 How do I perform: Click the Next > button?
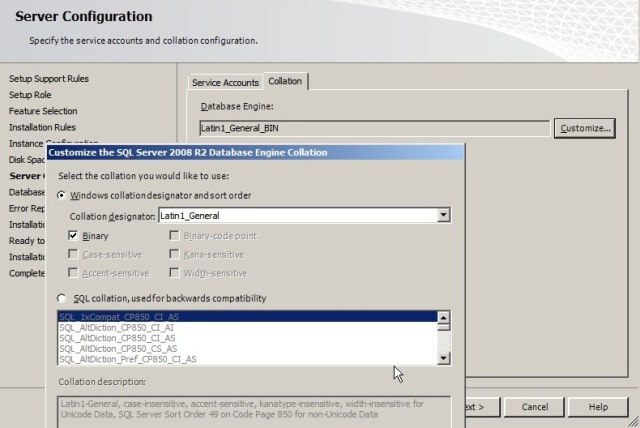(x=482, y=407)
